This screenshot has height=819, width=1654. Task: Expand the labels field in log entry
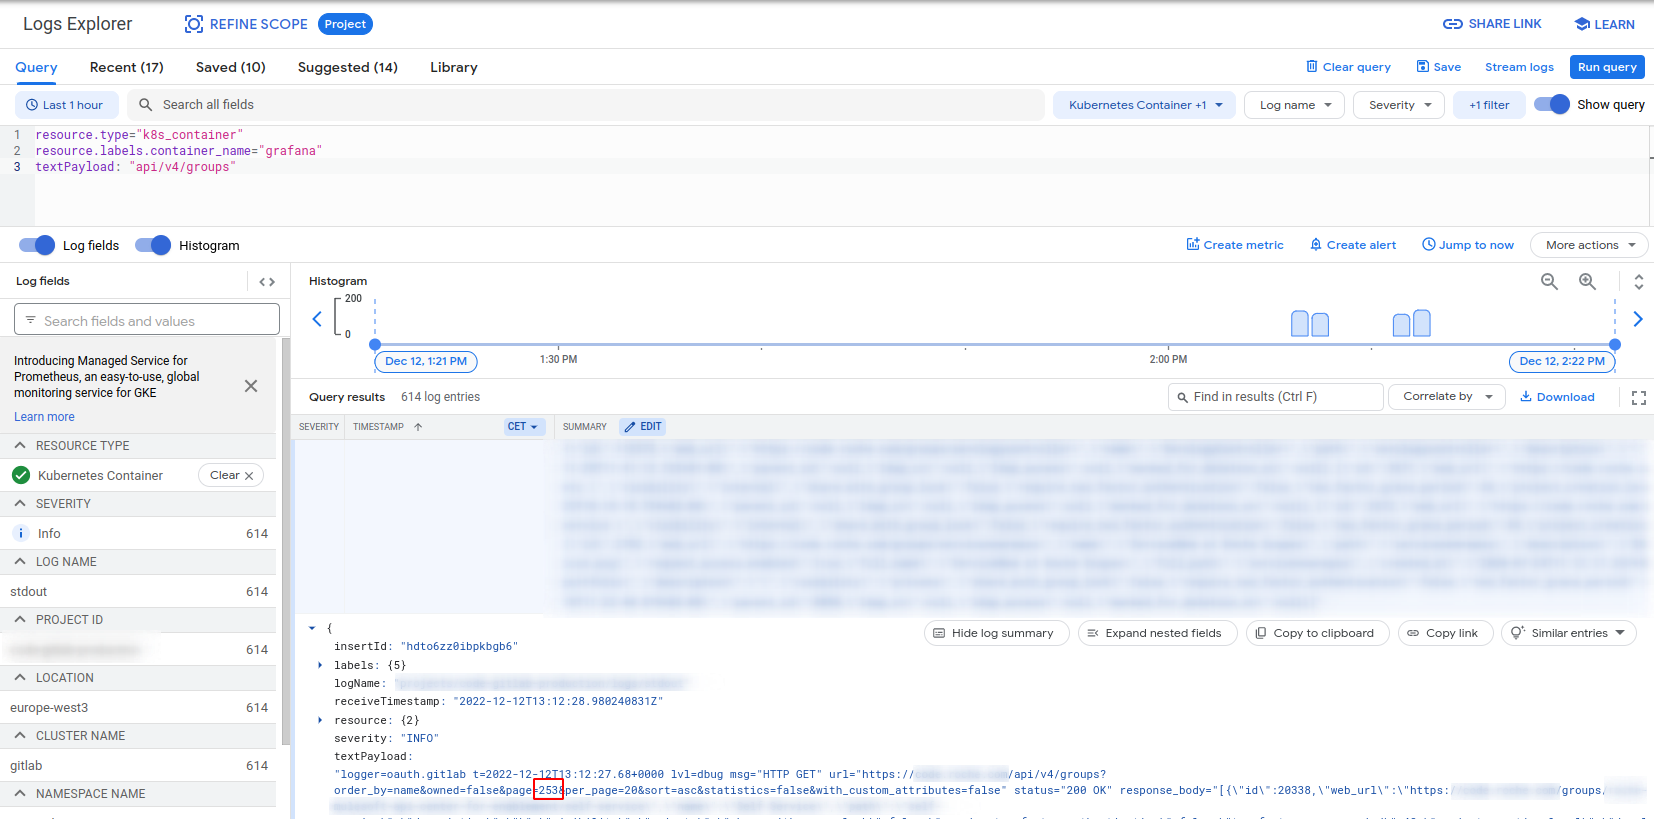(320, 665)
